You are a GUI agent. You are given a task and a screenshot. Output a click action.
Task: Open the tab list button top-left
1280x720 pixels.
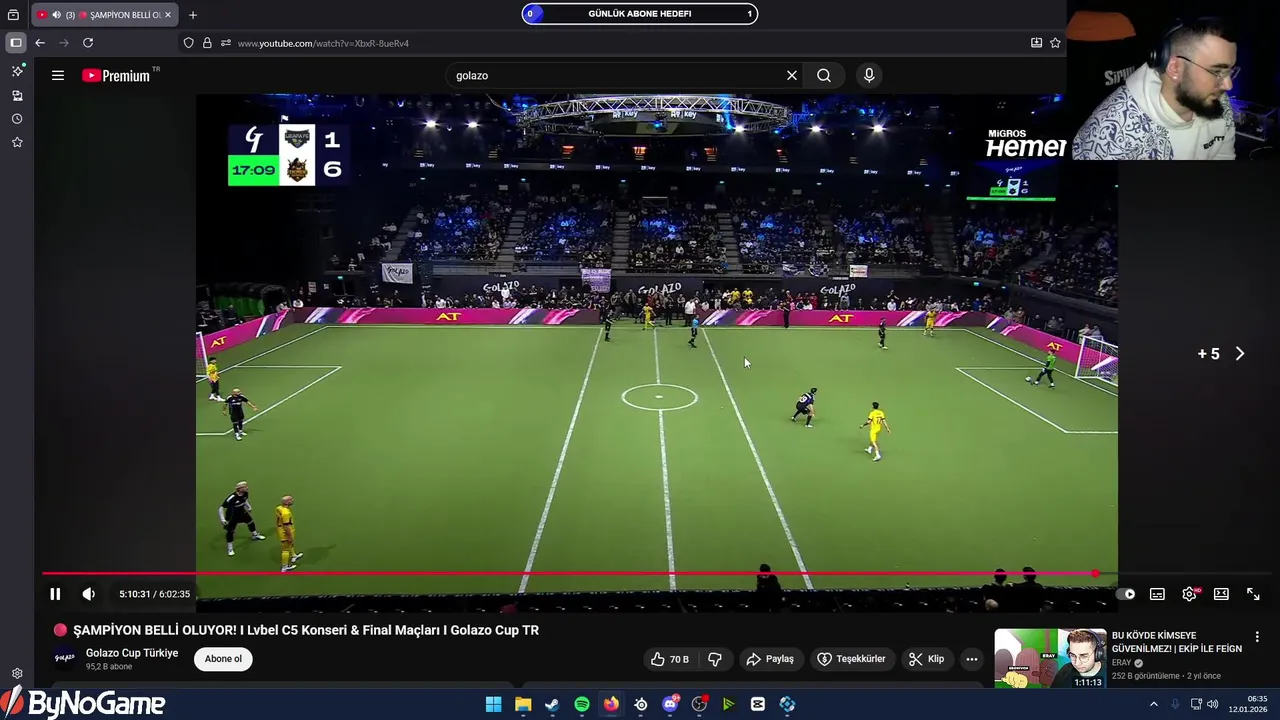point(14,15)
